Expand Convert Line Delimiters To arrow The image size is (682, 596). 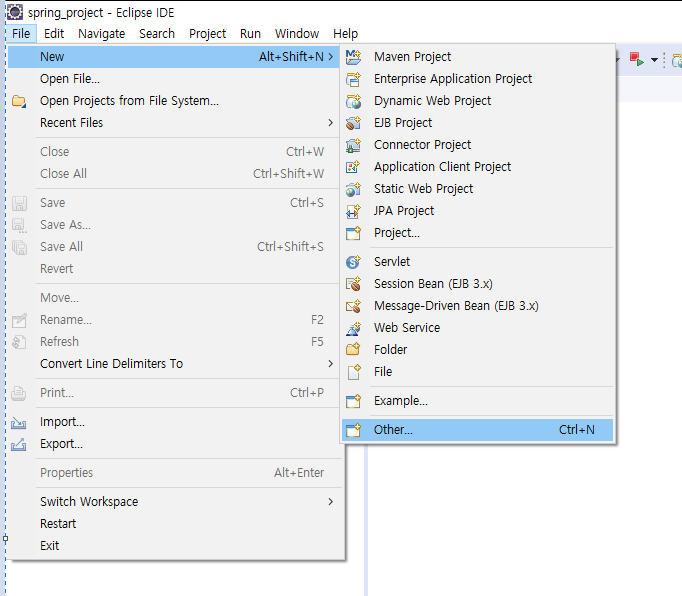(x=331, y=363)
